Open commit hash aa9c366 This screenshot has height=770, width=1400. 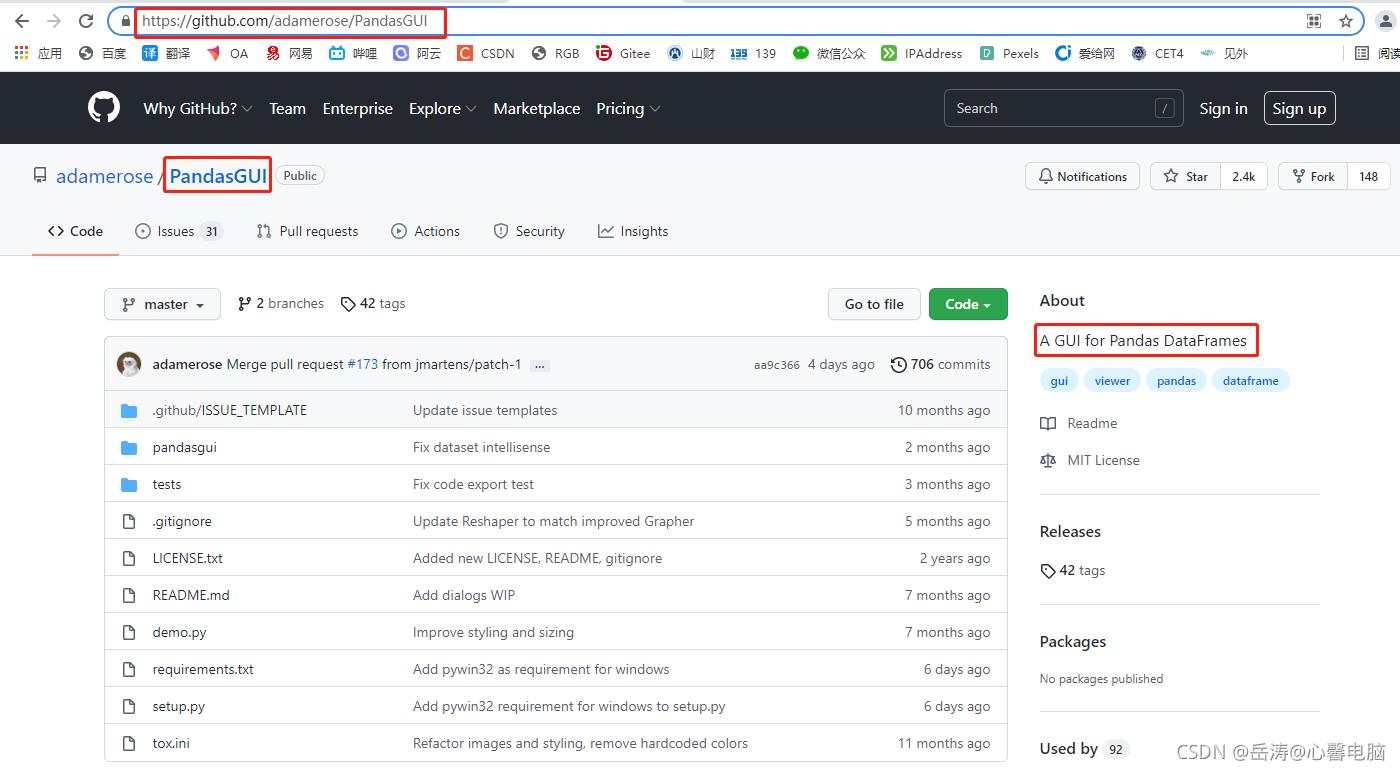click(777, 365)
